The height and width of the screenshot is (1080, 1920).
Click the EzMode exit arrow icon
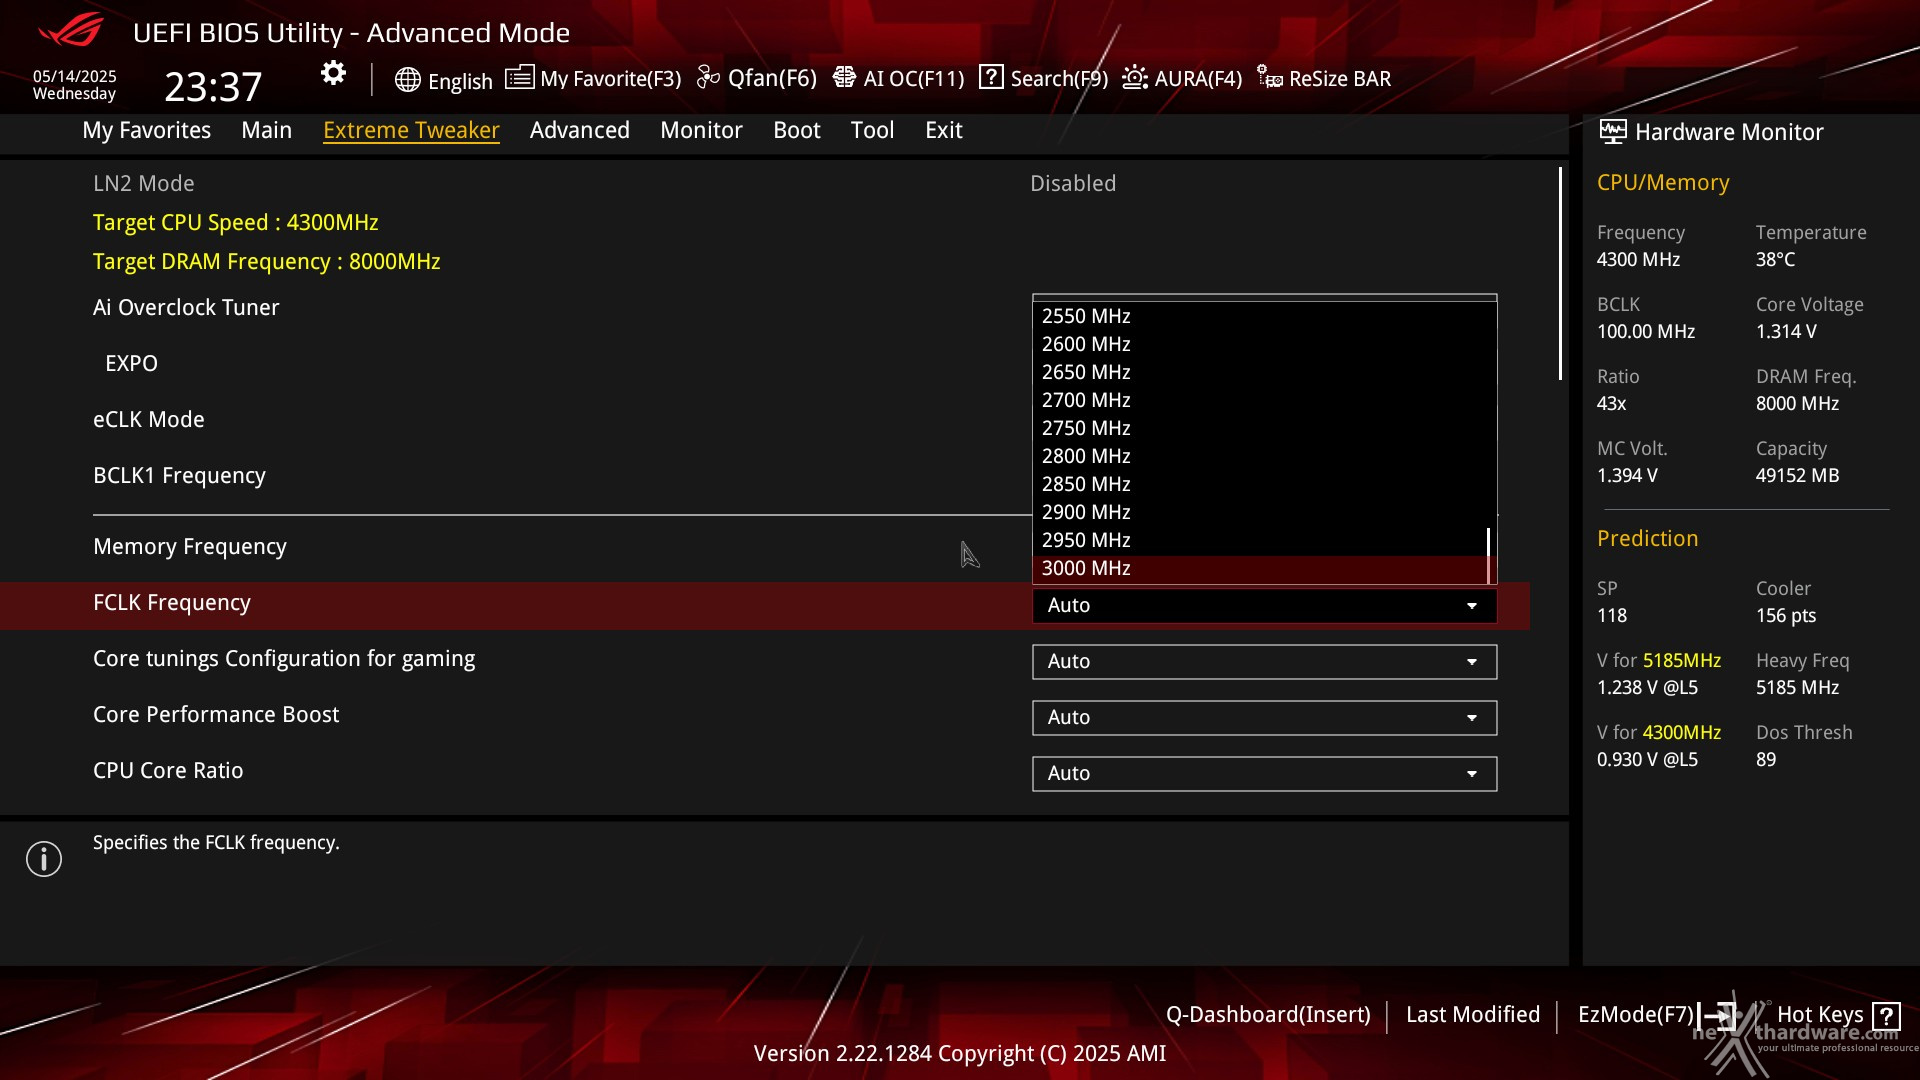pos(1716,1016)
